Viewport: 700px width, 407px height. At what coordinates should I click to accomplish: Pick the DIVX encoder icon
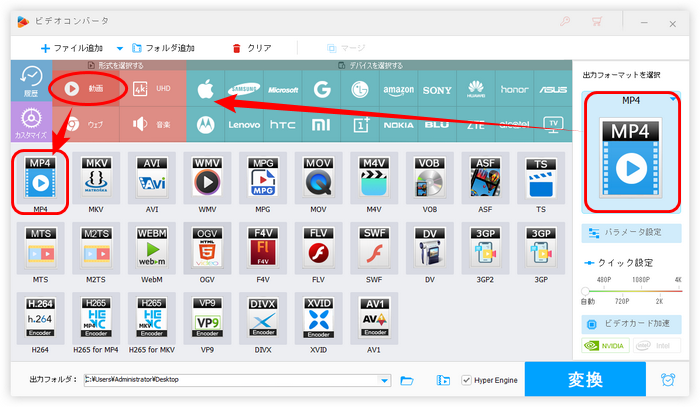click(x=263, y=318)
